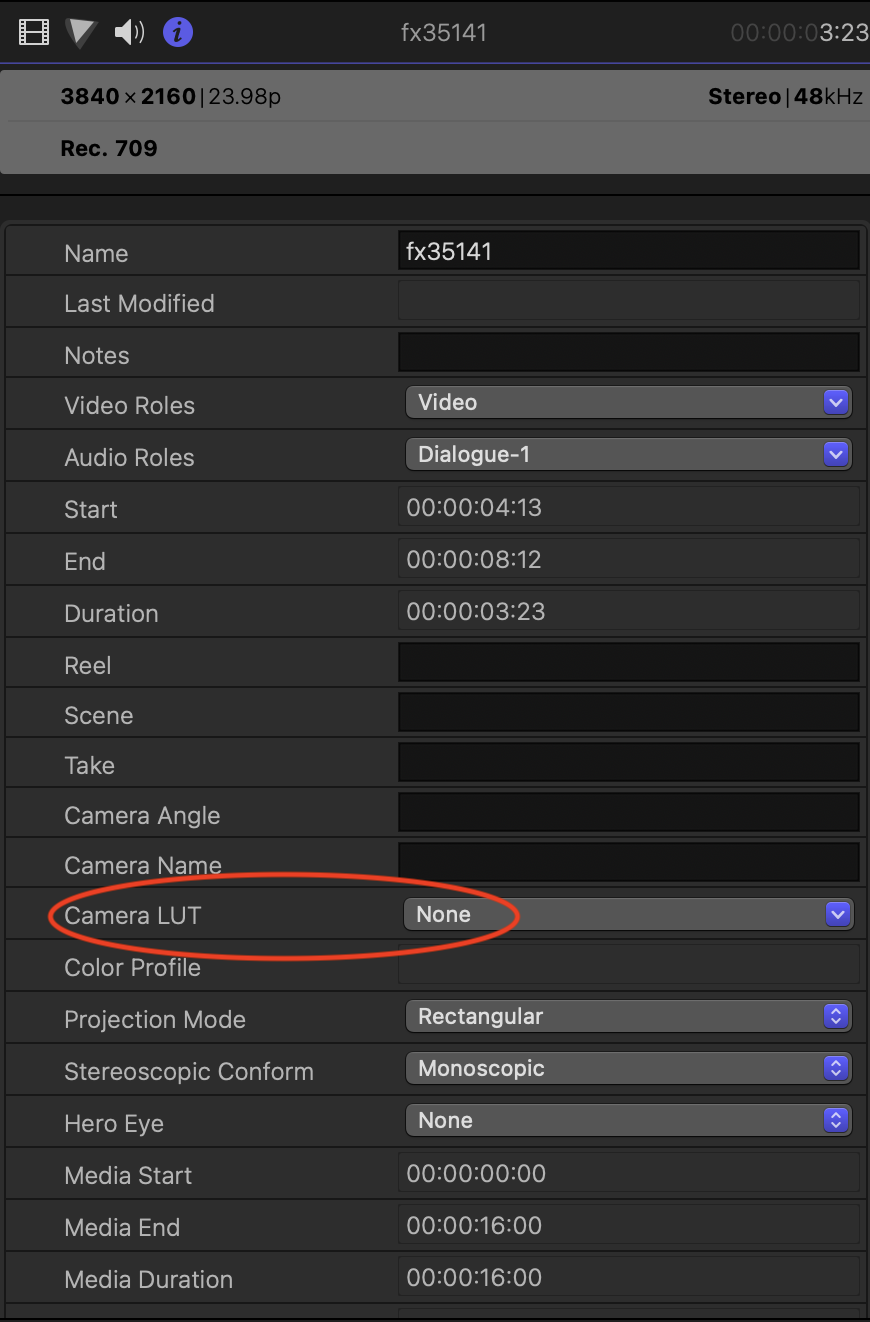Click the Name field containing fx35141
The image size is (870, 1322).
coord(628,251)
